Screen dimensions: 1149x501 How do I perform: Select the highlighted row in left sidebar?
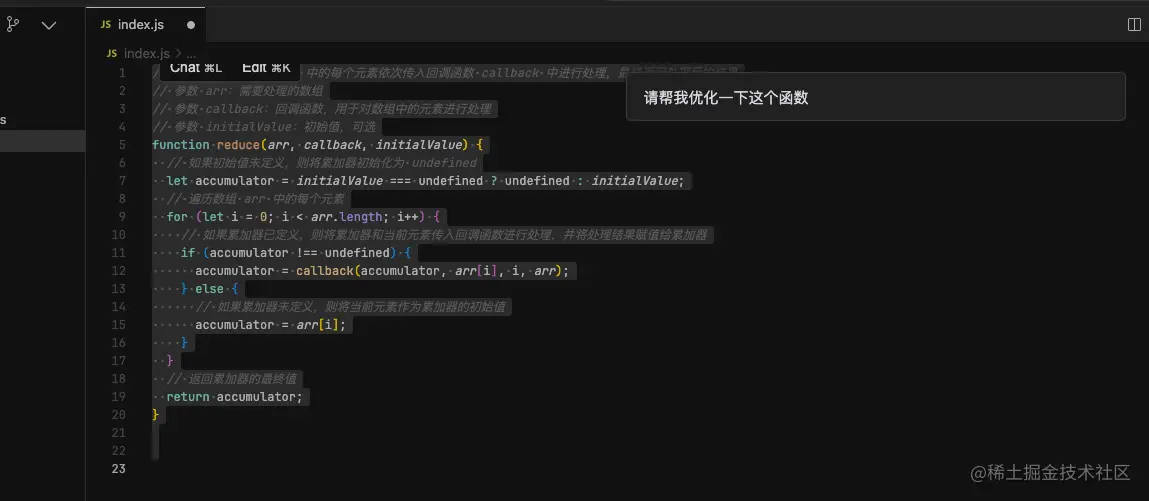coord(43,141)
